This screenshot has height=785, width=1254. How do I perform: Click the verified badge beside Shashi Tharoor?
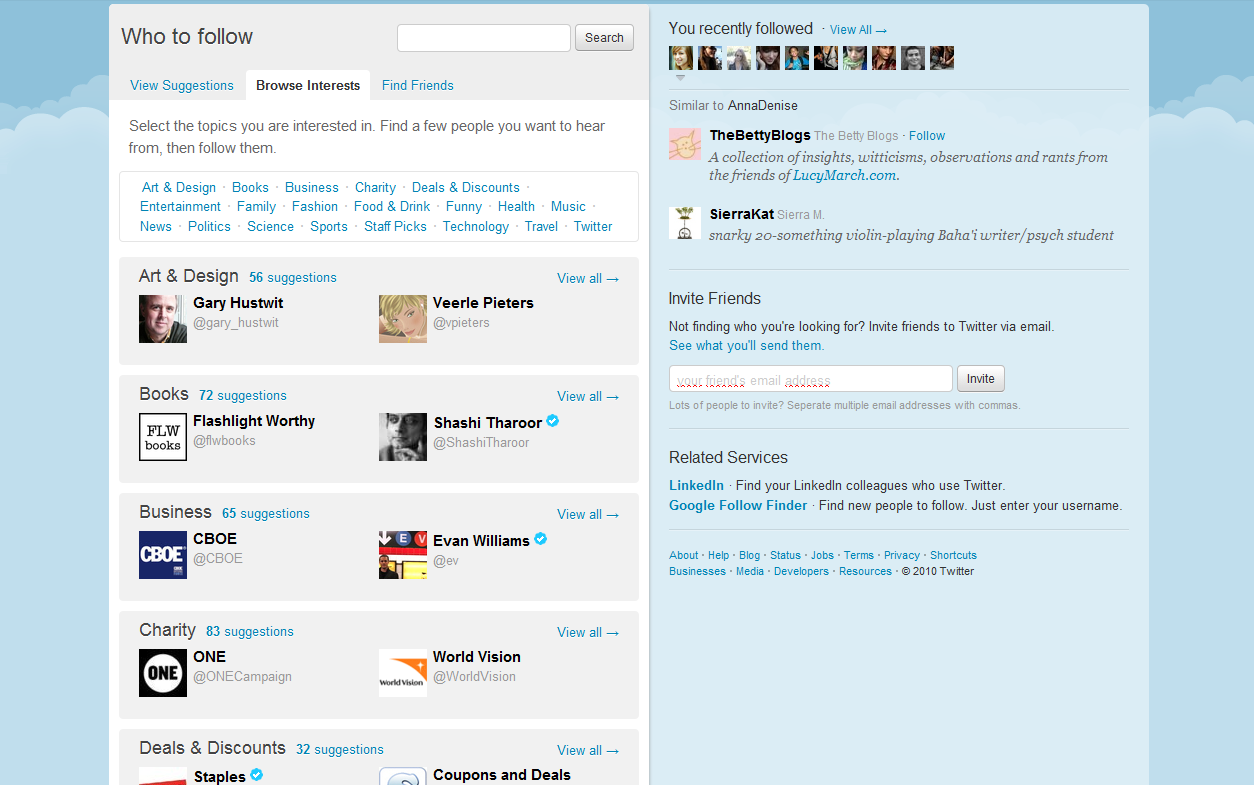553,421
